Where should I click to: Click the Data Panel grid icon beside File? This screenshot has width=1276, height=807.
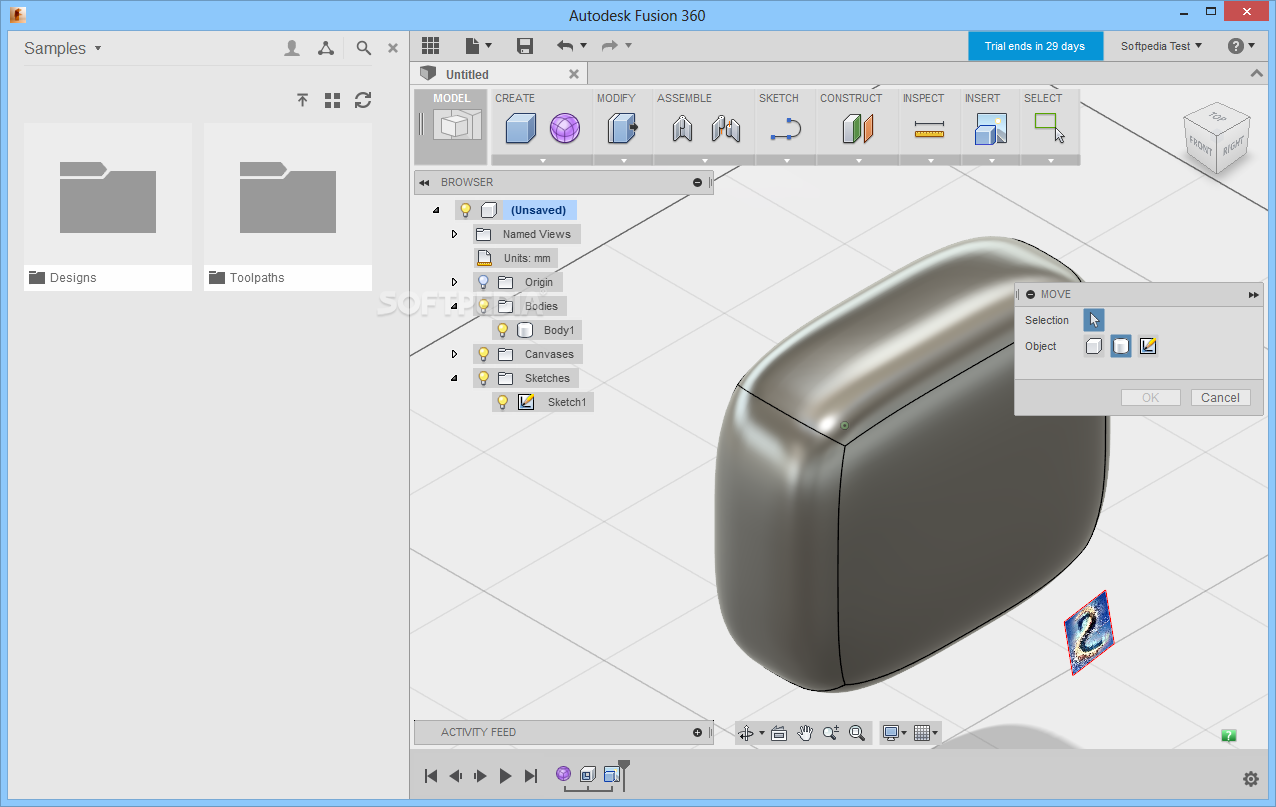(430, 46)
